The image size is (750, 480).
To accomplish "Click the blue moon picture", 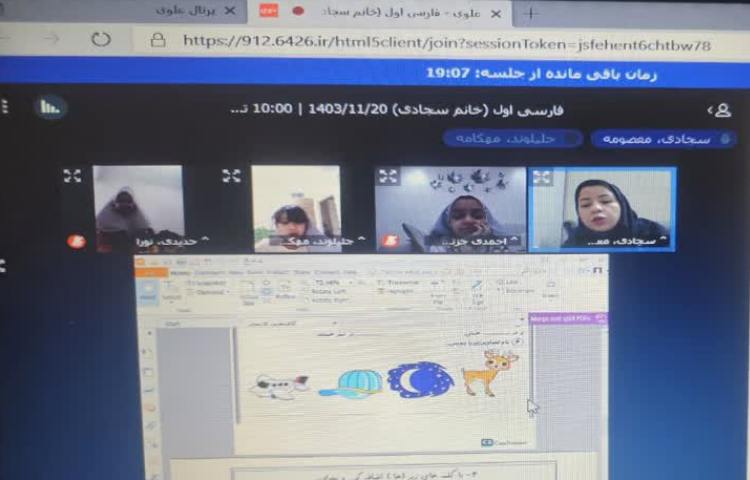I will click(420, 380).
